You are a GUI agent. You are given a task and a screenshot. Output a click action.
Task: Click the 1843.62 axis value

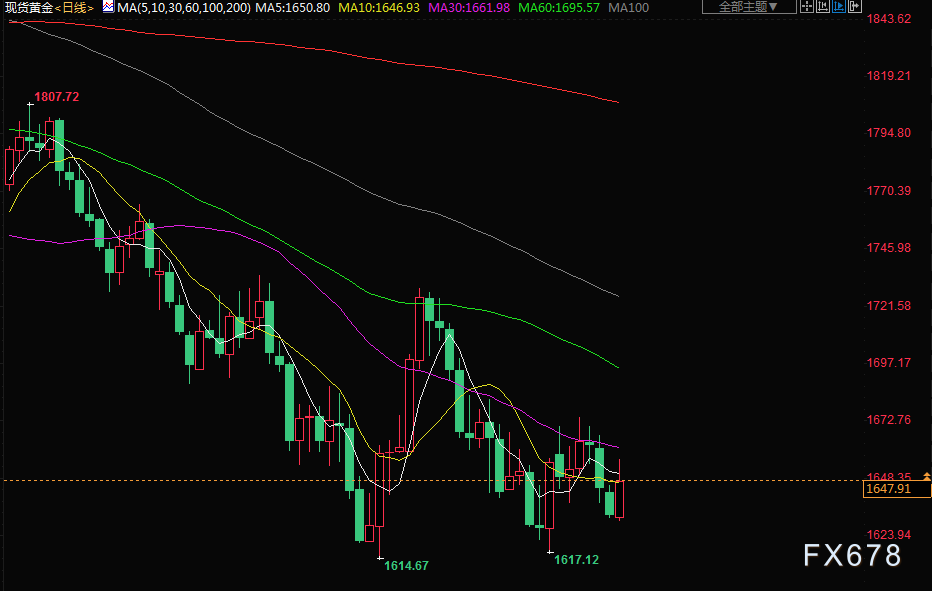[x=888, y=18]
